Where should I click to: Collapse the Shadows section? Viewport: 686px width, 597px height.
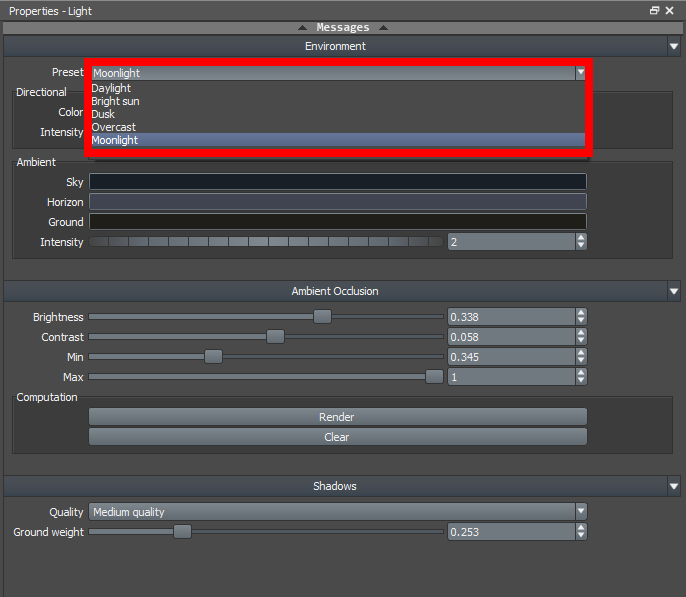[x=674, y=486]
